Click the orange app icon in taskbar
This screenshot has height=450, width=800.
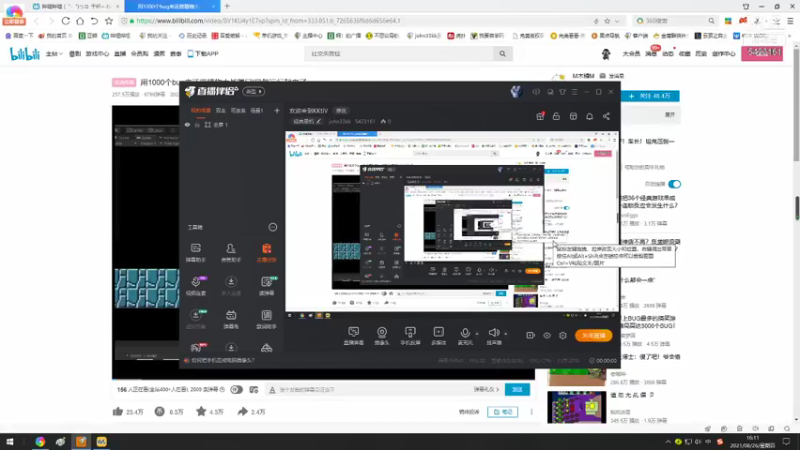(x=81, y=441)
